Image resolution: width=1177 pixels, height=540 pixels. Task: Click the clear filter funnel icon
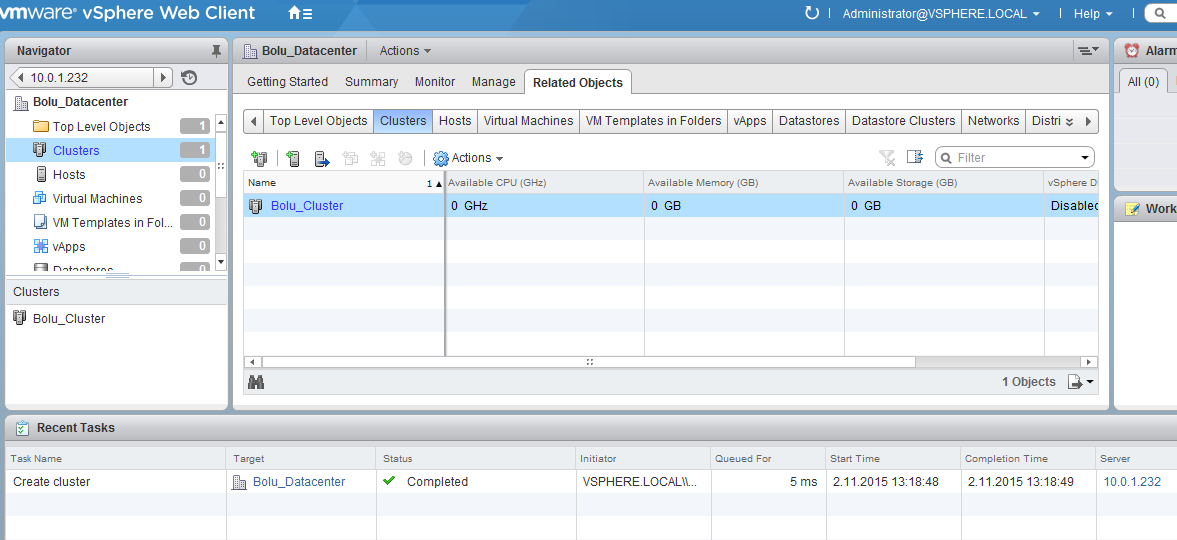[x=887, y=157]
